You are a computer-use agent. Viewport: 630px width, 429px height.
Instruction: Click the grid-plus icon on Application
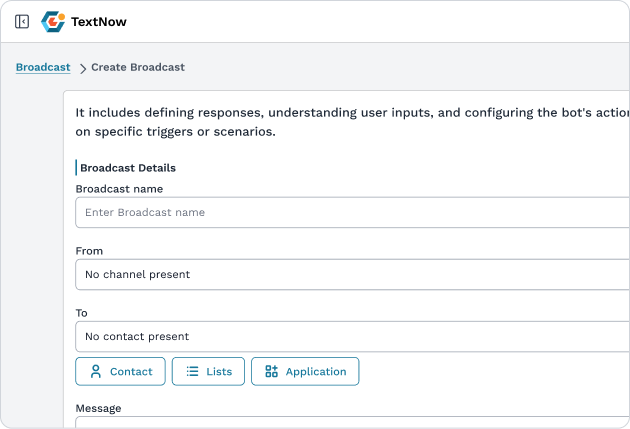[x=272, y=371]
